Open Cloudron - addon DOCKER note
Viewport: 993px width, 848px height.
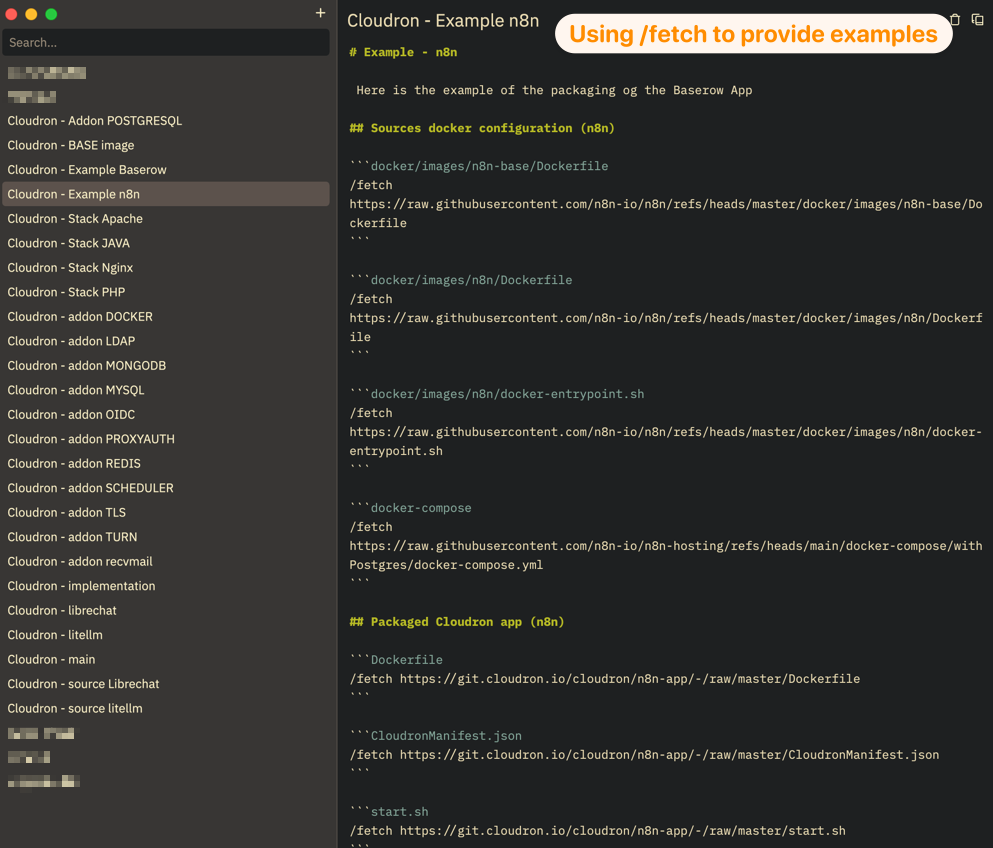pos(166,317)
